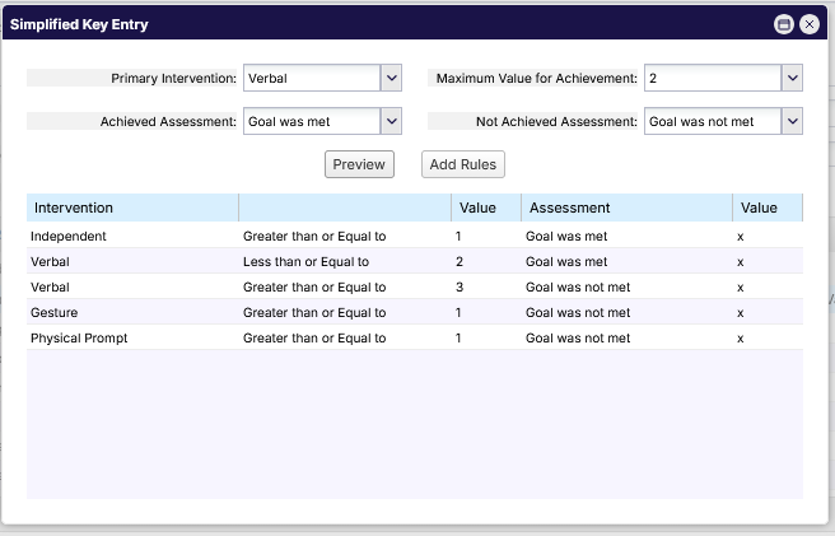
Task: Select the first Value column header
Action: click(x=486, y=208)
